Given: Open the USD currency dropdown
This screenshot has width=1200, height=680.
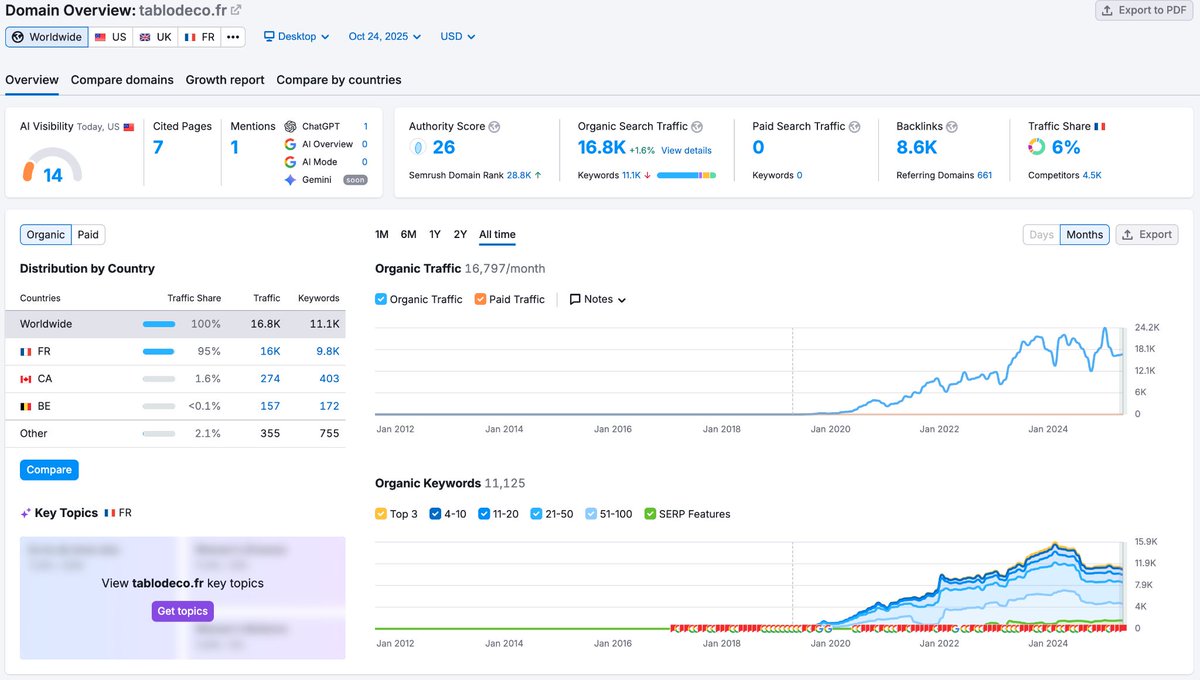Looking at the screenshot, I should point(458,36).
